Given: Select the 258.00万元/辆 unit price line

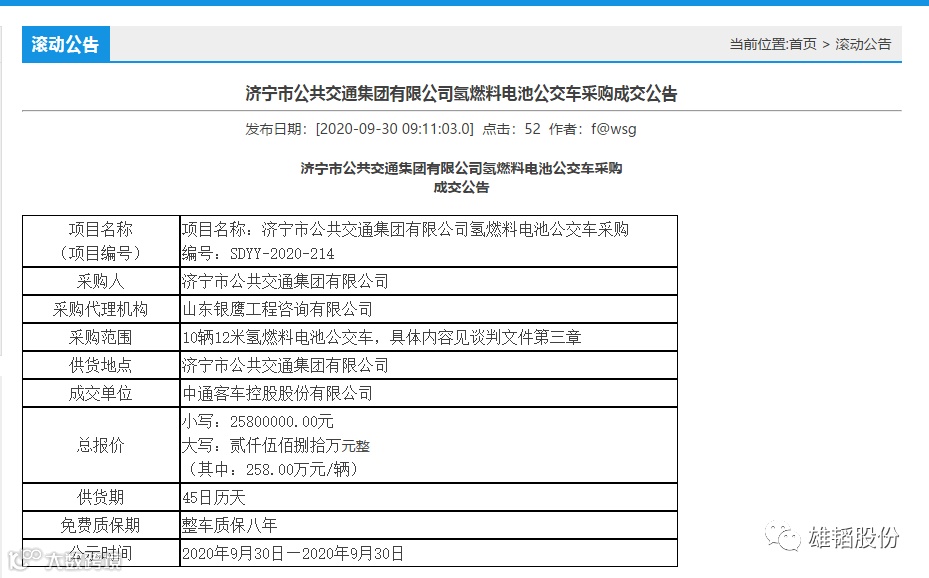Looking at the screenshot, I should point(273,470).
